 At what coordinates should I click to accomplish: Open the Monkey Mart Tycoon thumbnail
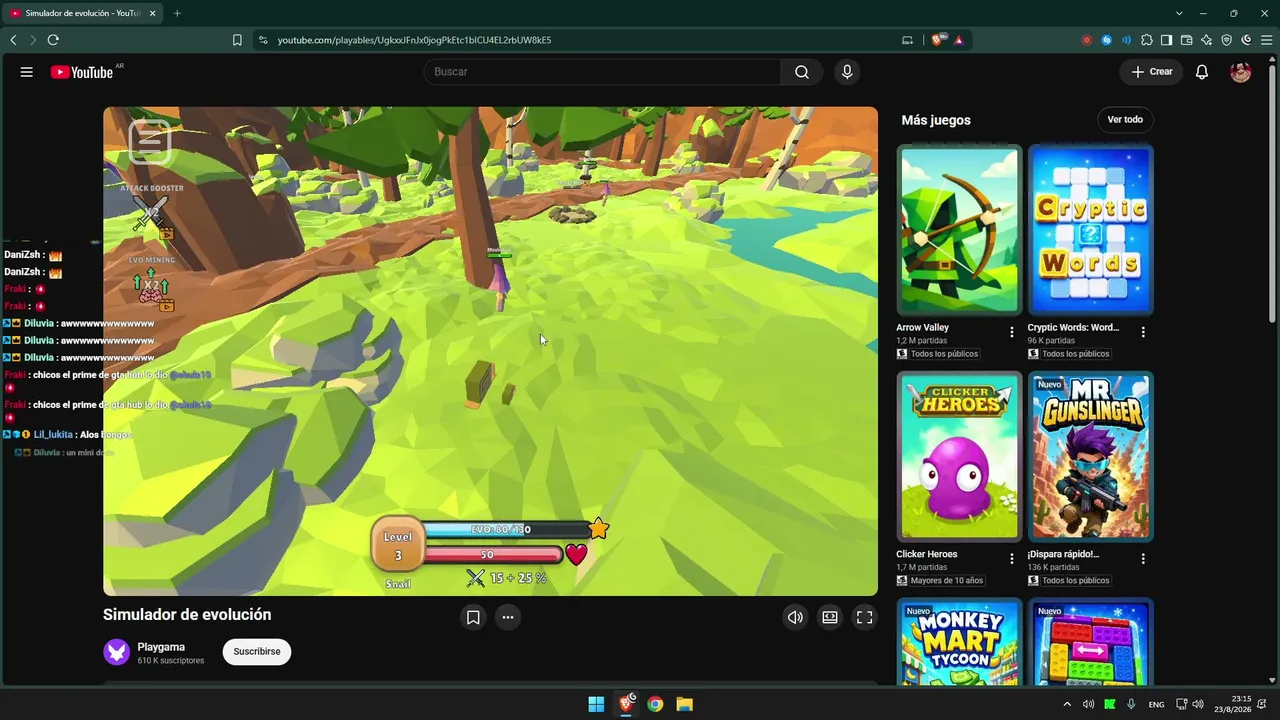960,642
